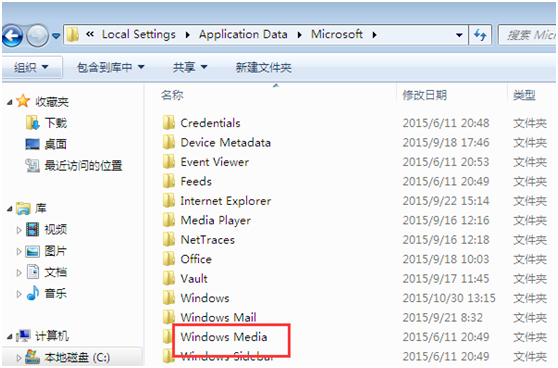Open the 共享 menu
The height and width of the screenshot is (368, 558).
pyautogui.click(x=190, y=67)
